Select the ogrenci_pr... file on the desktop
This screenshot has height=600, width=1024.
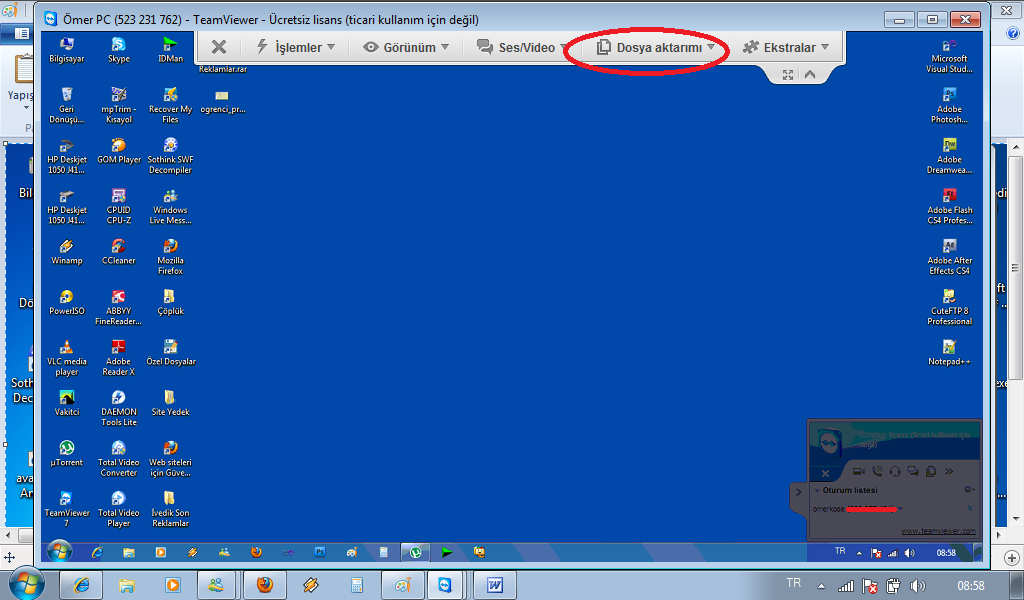[223, 101]
